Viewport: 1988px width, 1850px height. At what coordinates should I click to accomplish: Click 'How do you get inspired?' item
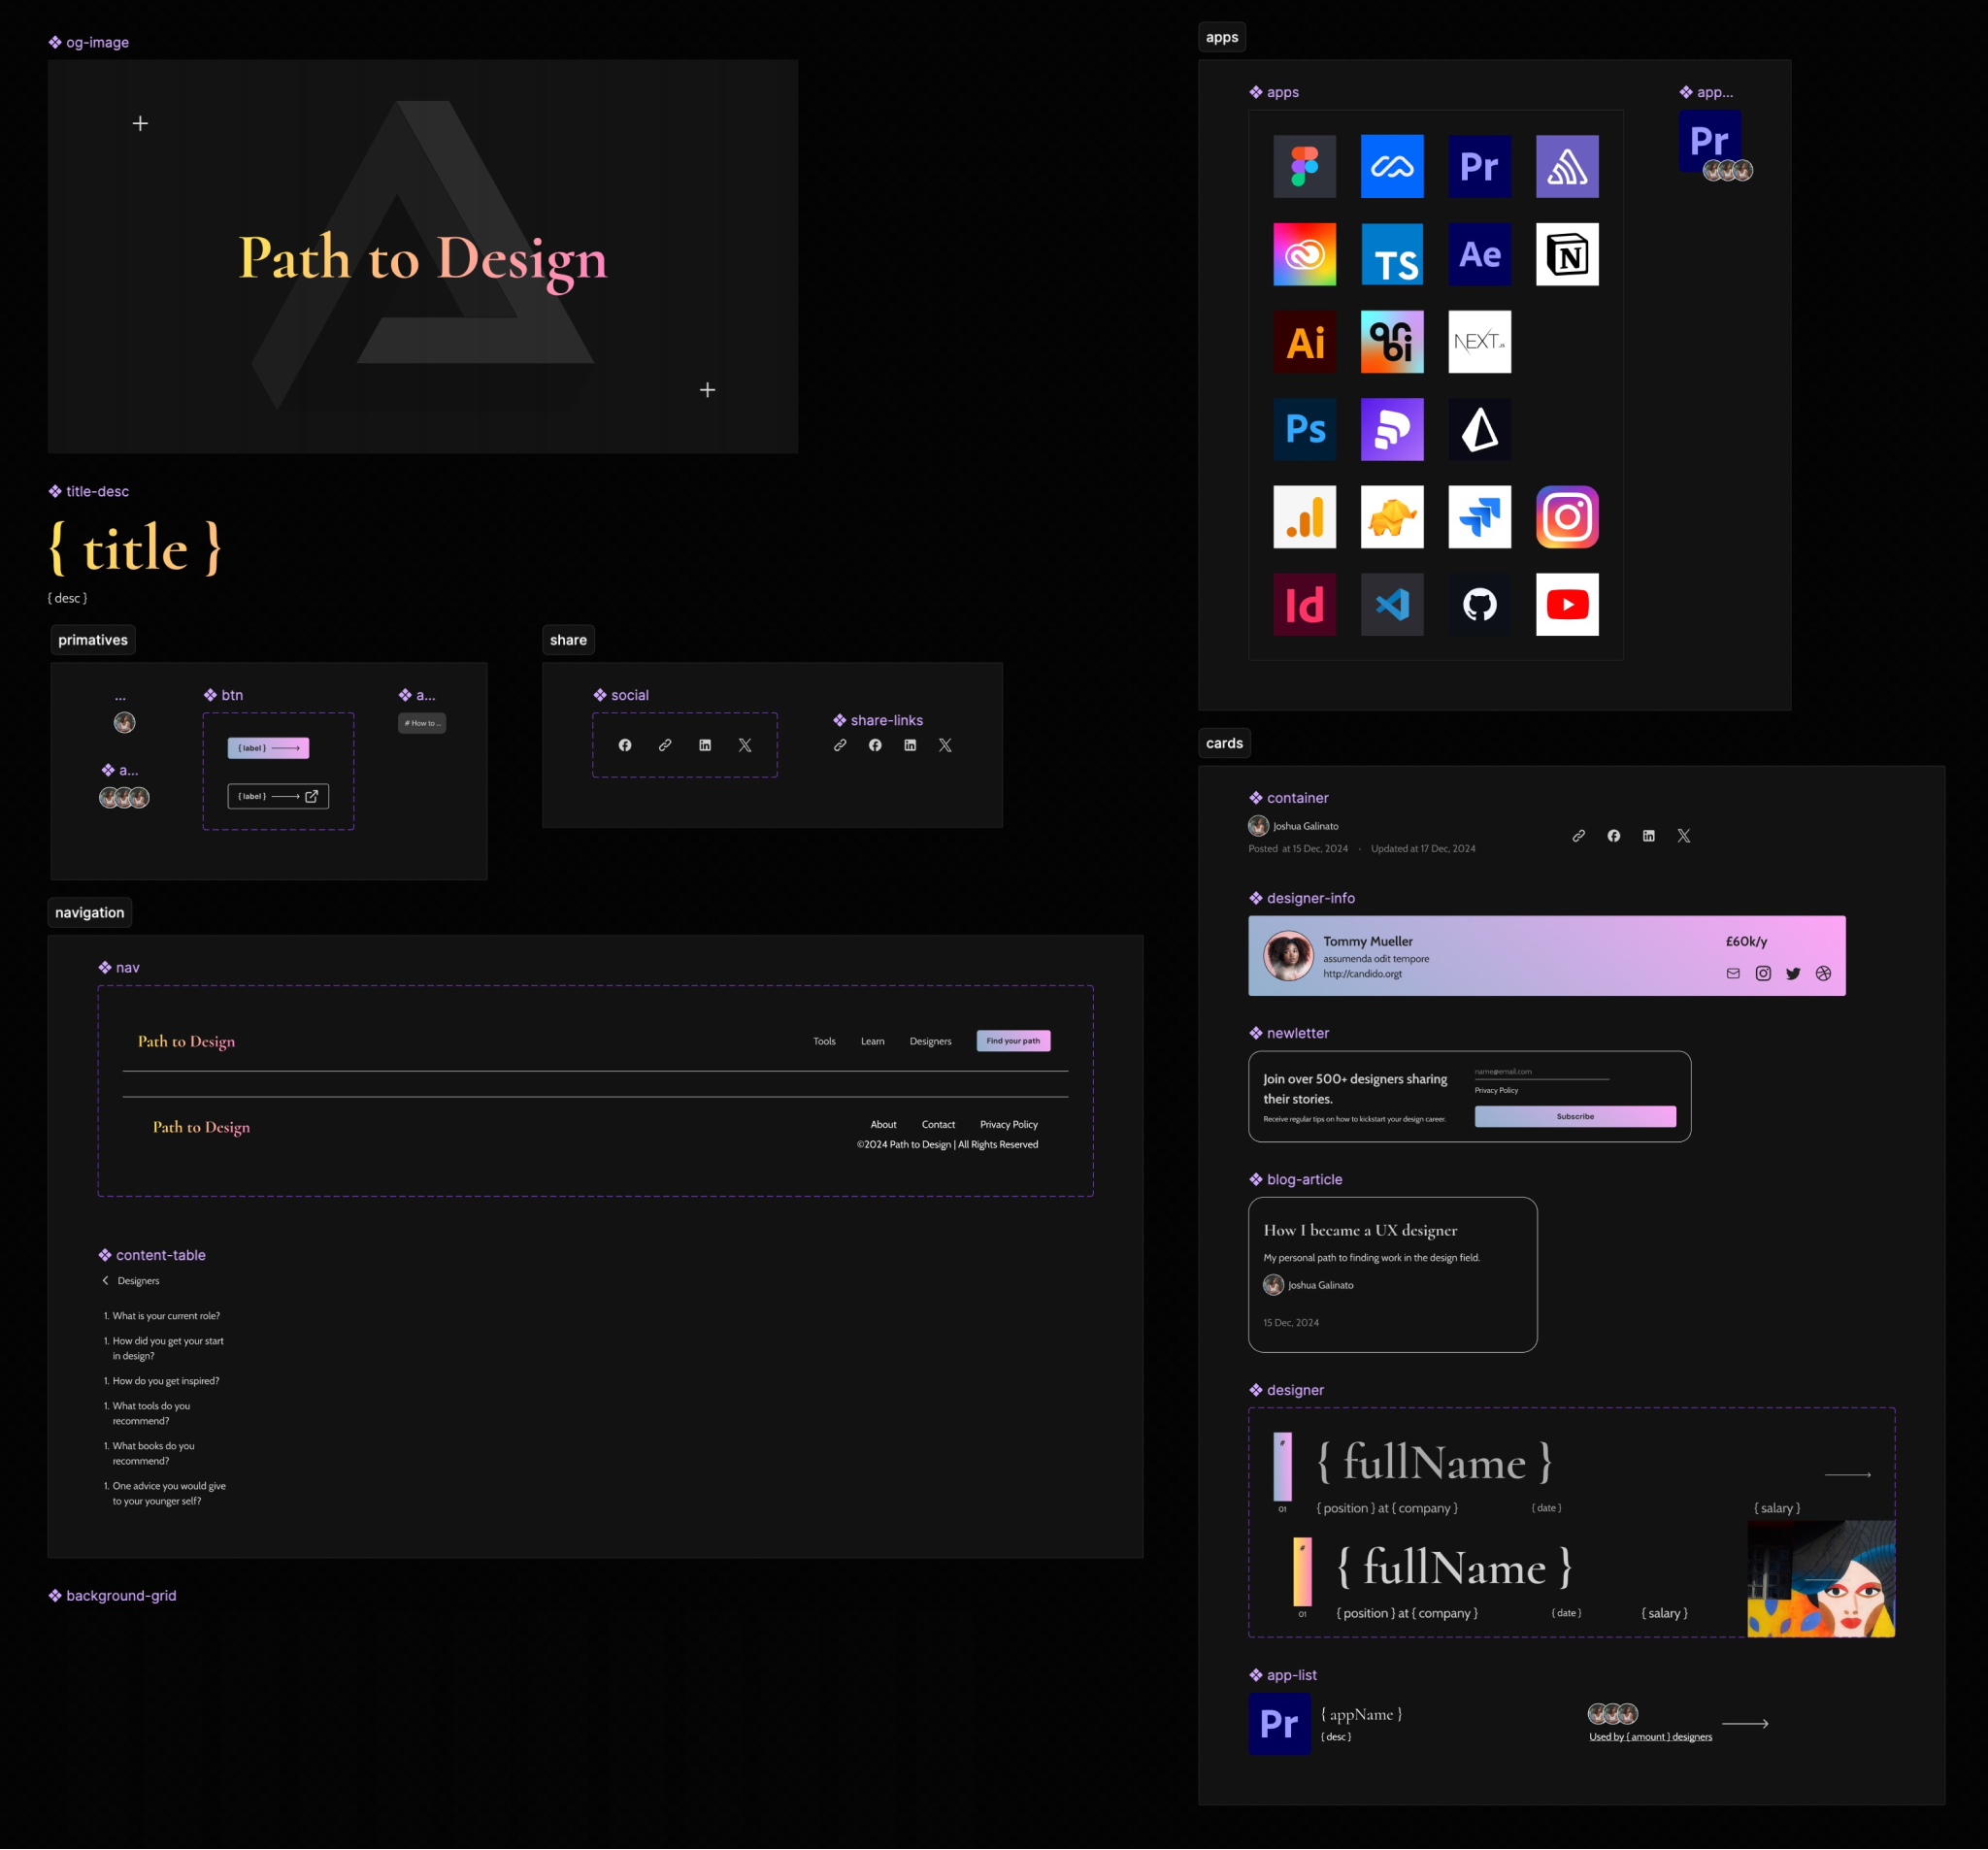(x=161, y=1381)
